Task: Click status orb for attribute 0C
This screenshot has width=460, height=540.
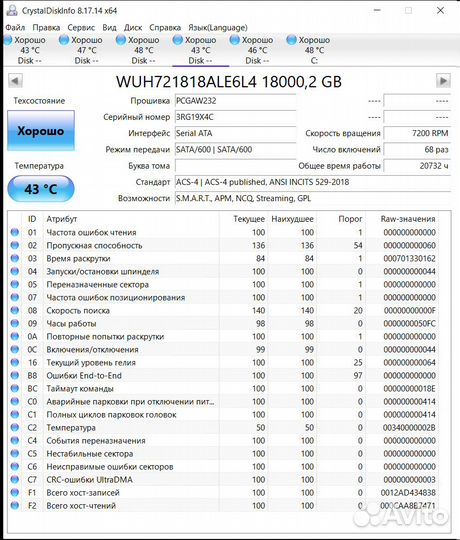Action: point(15,350)
